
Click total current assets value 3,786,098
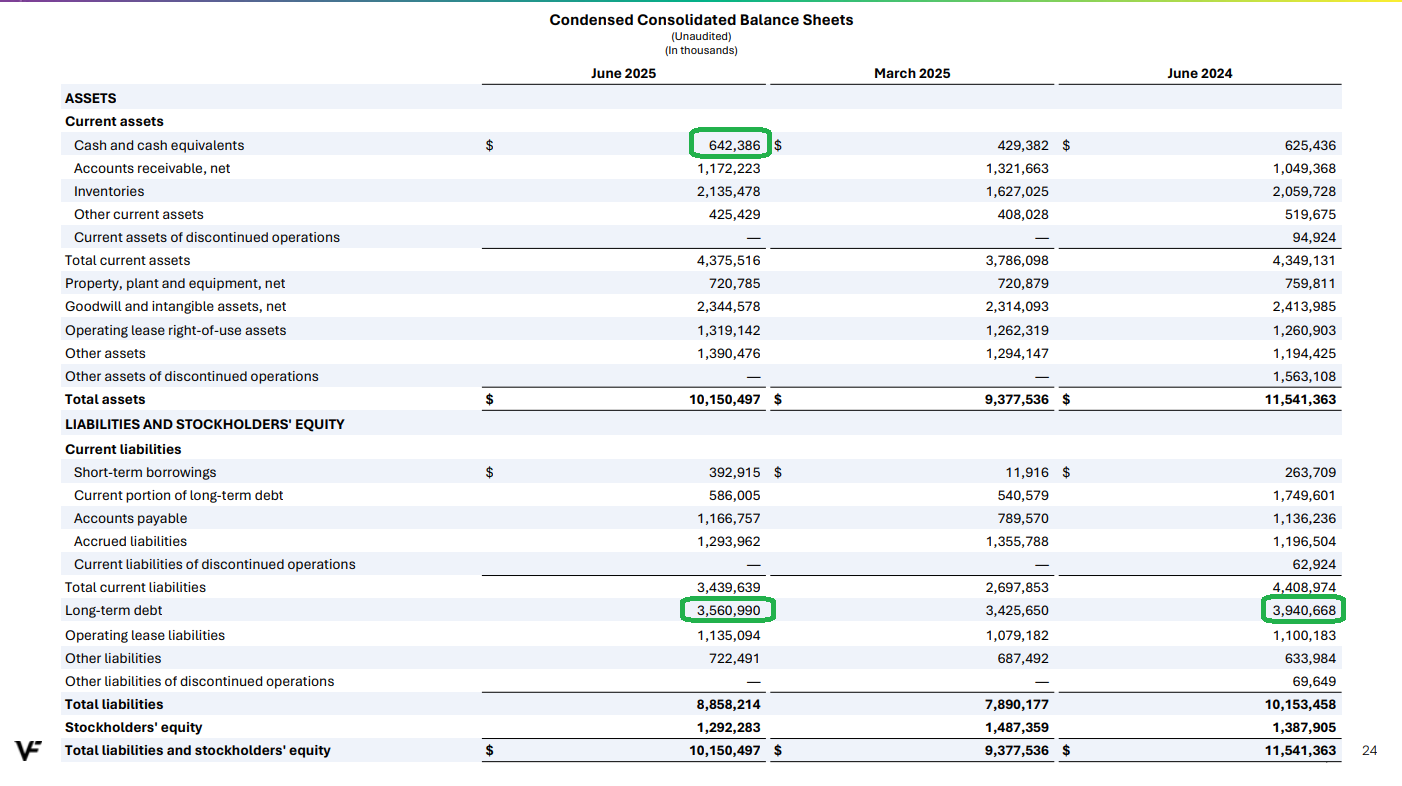click(1017, 260)
